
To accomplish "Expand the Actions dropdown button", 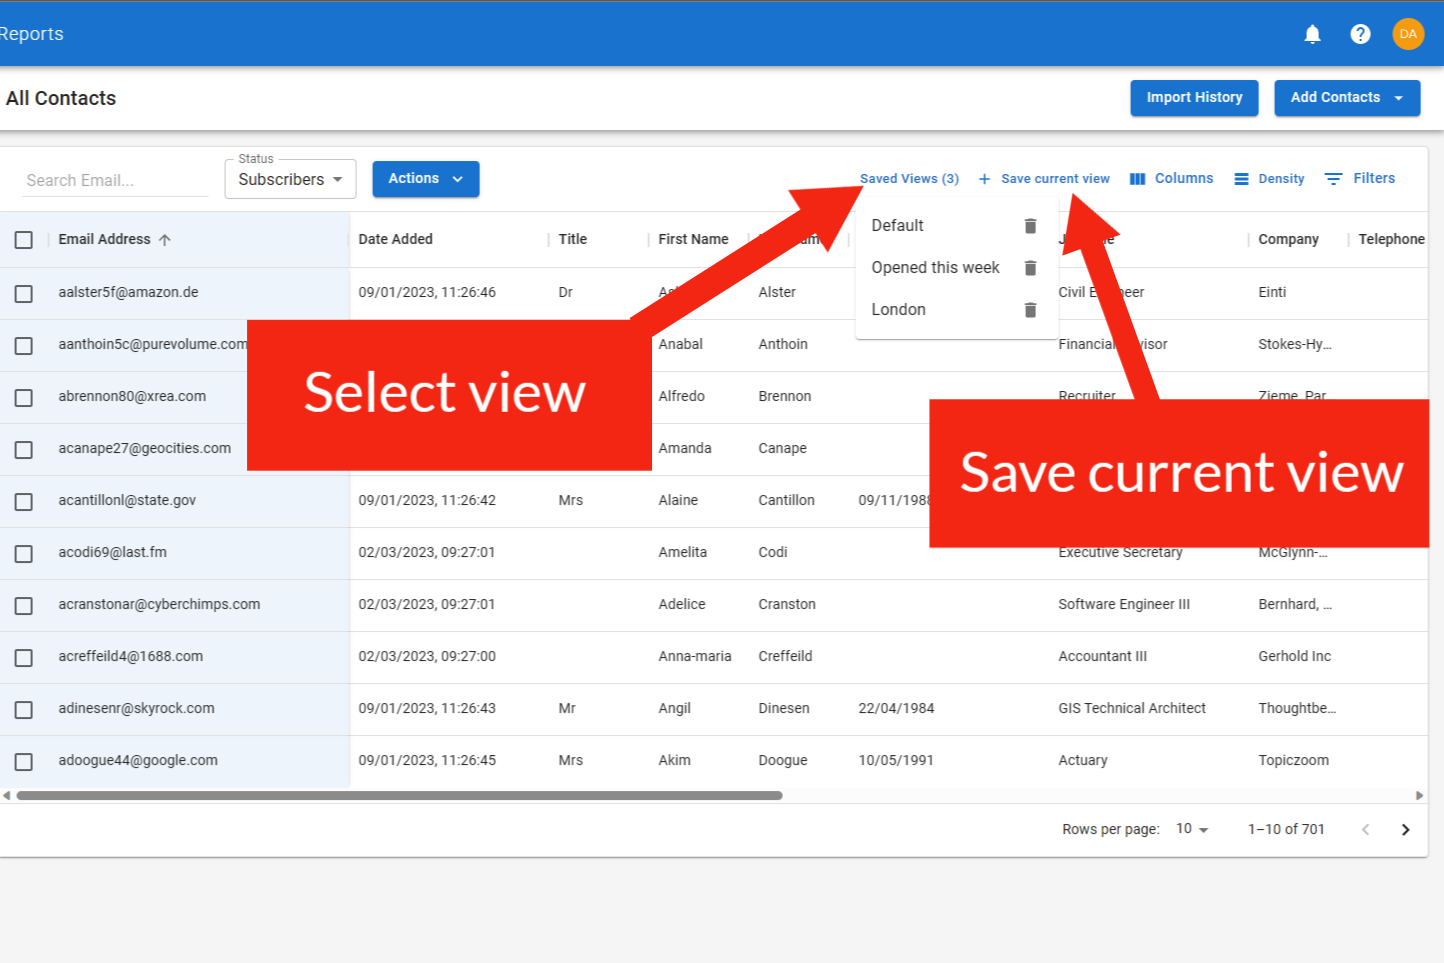I will [x=425, y=179].
